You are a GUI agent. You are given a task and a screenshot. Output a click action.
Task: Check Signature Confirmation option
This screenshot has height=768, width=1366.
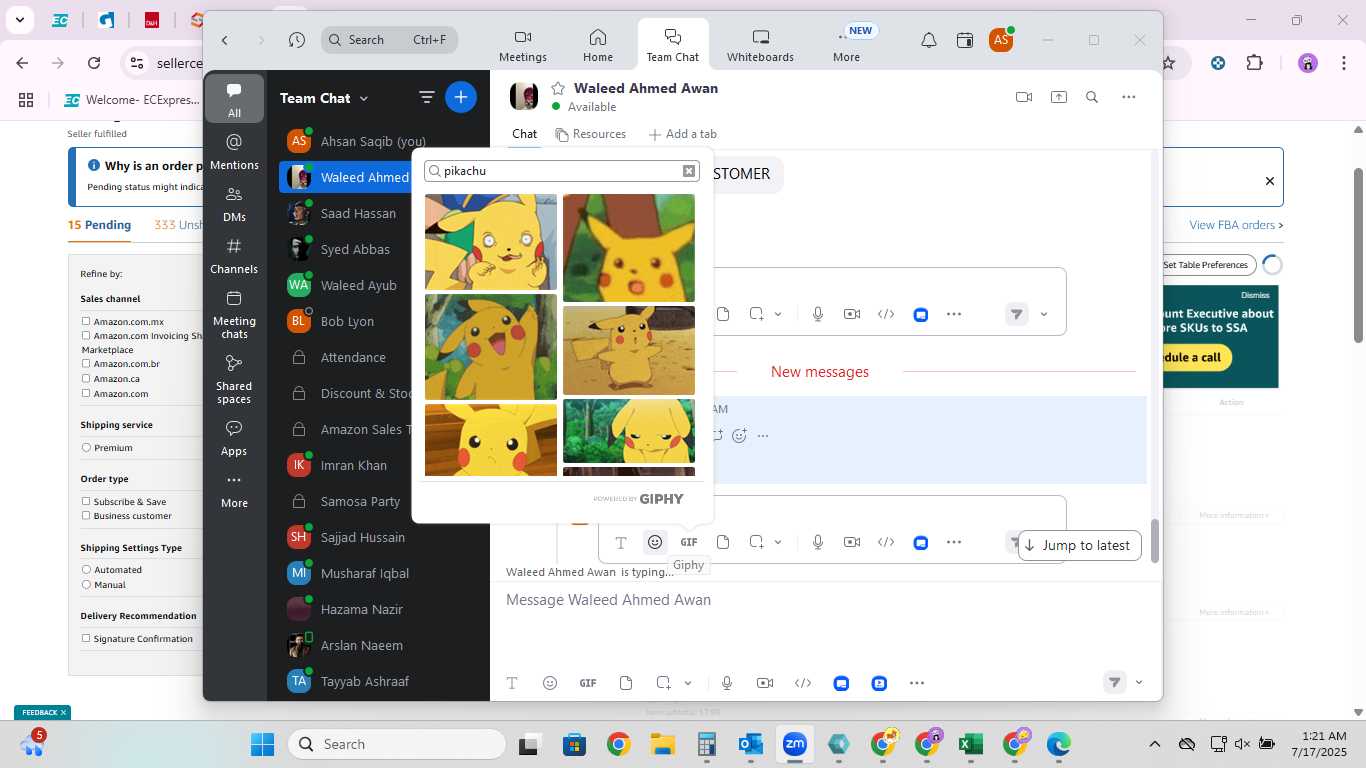point(86,638)
